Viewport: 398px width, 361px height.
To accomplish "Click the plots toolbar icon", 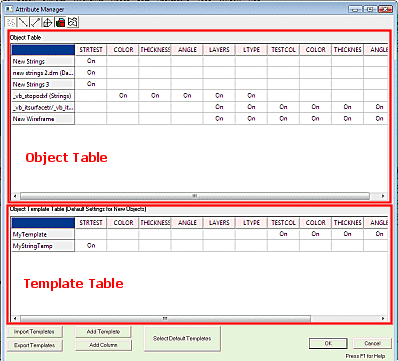I will point(72,22).
